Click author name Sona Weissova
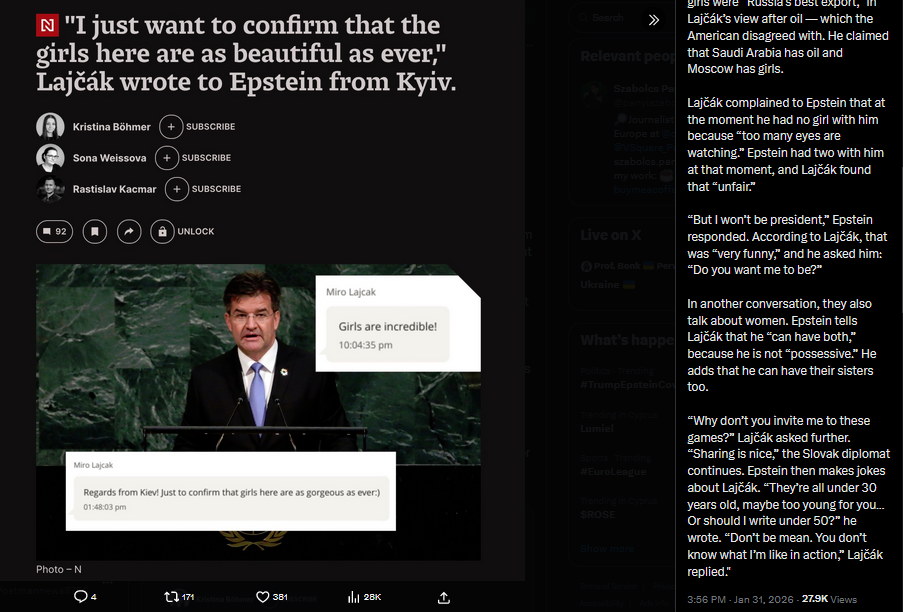 [109, 158]
